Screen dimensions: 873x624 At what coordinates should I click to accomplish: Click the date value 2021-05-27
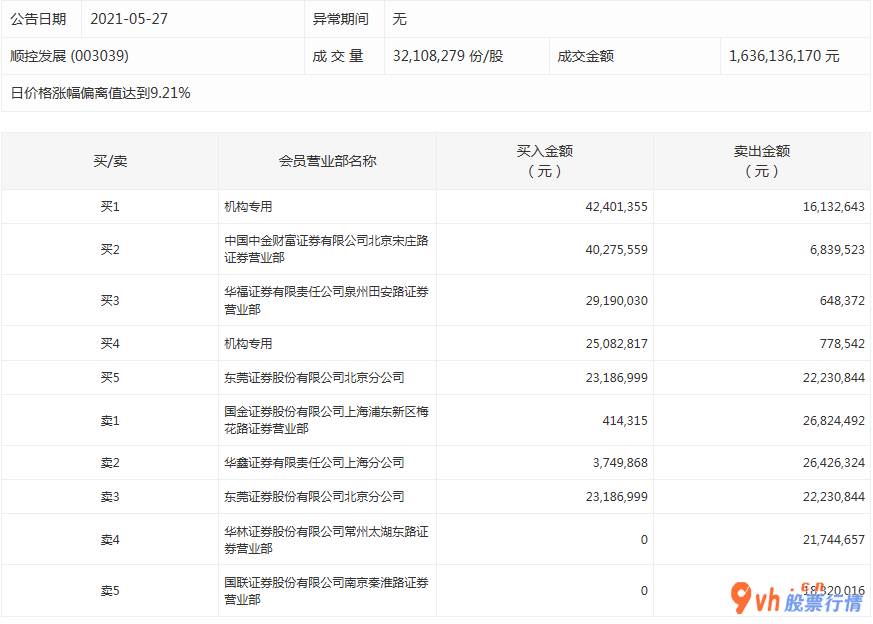(129, 19)
